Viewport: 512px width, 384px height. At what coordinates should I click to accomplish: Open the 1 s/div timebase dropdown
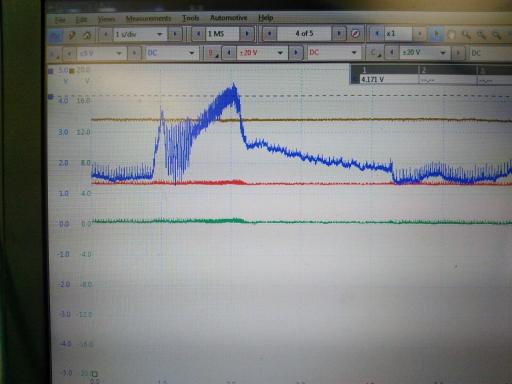click(139, 34)
